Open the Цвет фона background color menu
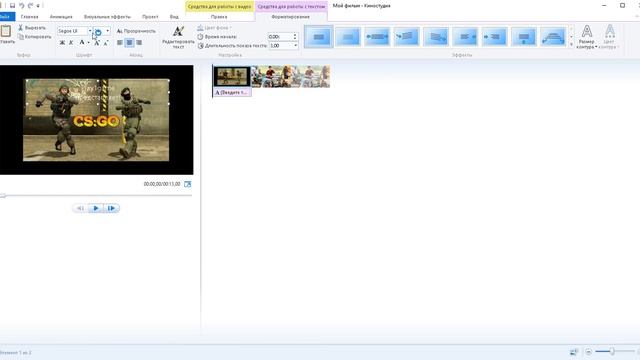This screenshot has width=640, height=360. point(214,28)
